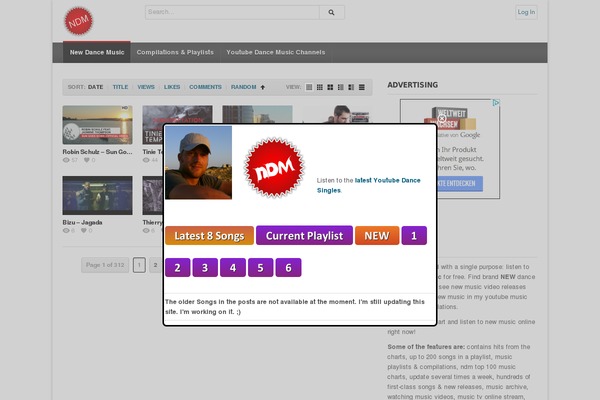Go to pagination page 1
Screen dimensions: 600x400
click(x=139, y=265)
